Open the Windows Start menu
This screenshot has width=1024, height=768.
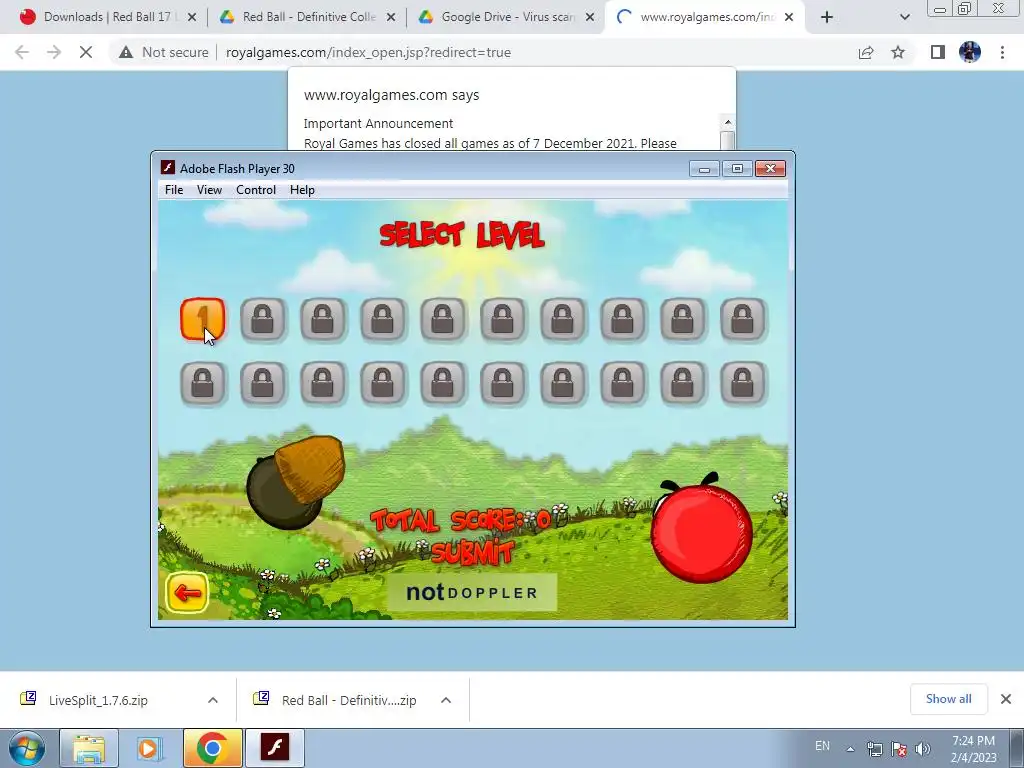coord(26,748)
